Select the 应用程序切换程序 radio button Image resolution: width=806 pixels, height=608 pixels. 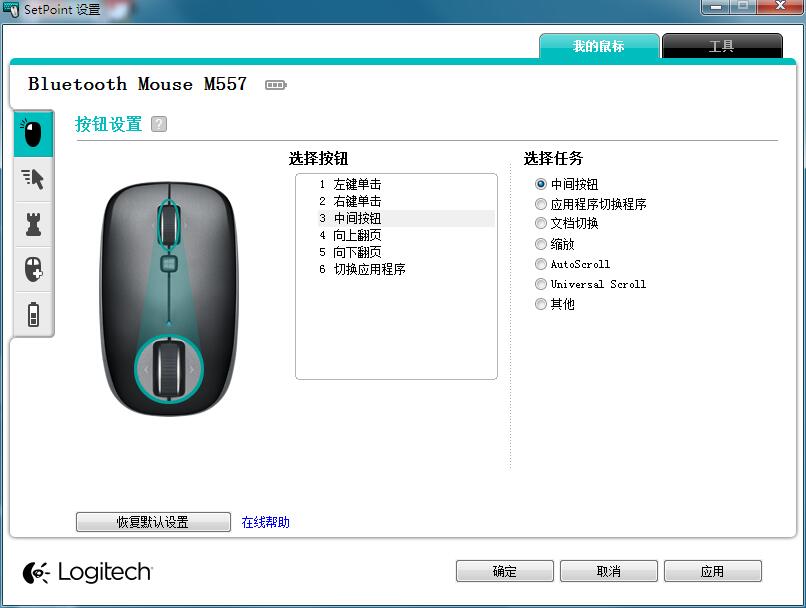(540, 204)
